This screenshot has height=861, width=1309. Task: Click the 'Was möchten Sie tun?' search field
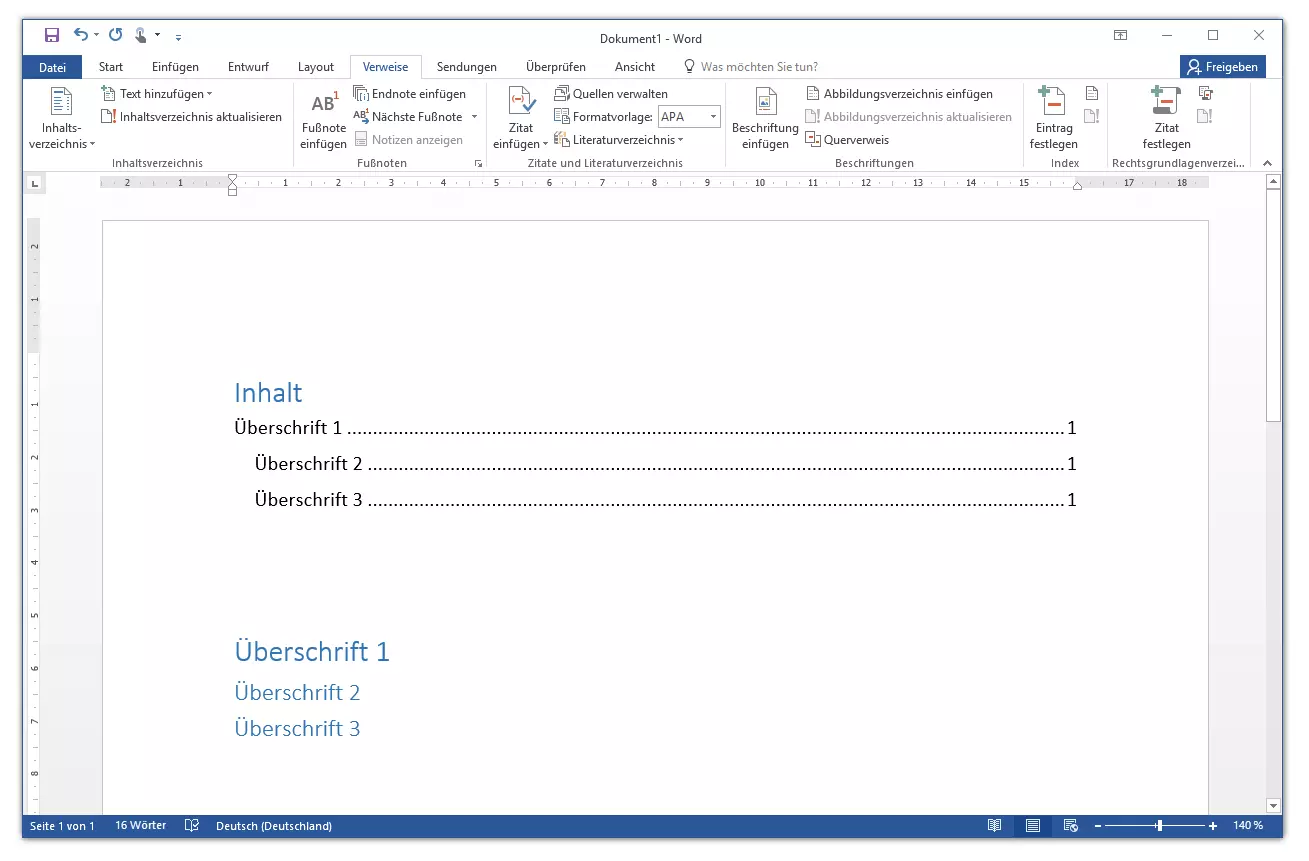(x=758, y=67)
